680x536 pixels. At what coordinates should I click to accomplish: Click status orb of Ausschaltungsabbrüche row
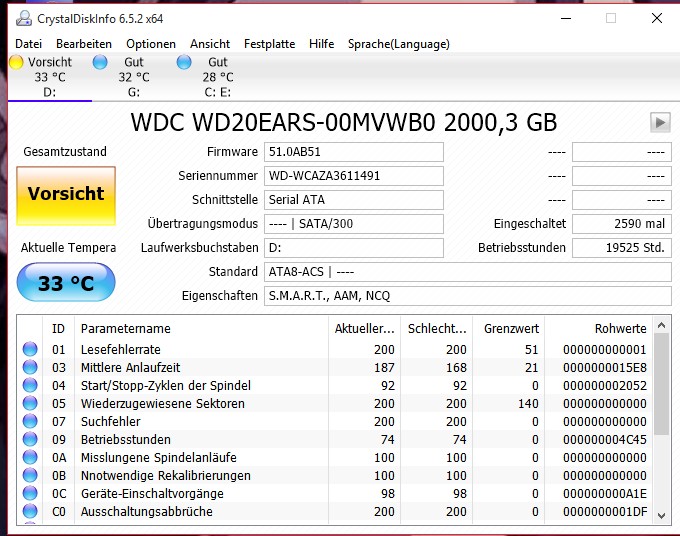click(x=30, y=511)
